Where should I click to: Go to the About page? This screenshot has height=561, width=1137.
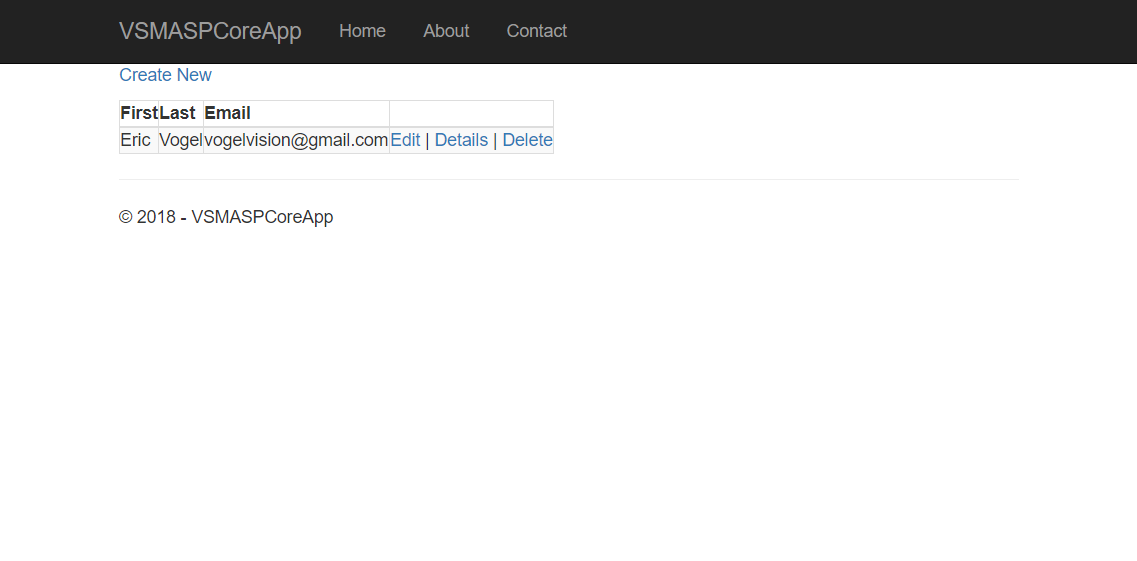tap(446, 31)
